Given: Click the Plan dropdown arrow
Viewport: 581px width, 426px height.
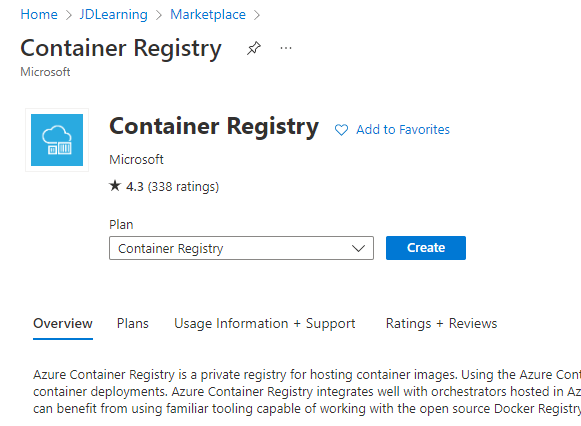Looking at the screenshot, I should pyautogui.click(x=358, y=248).
